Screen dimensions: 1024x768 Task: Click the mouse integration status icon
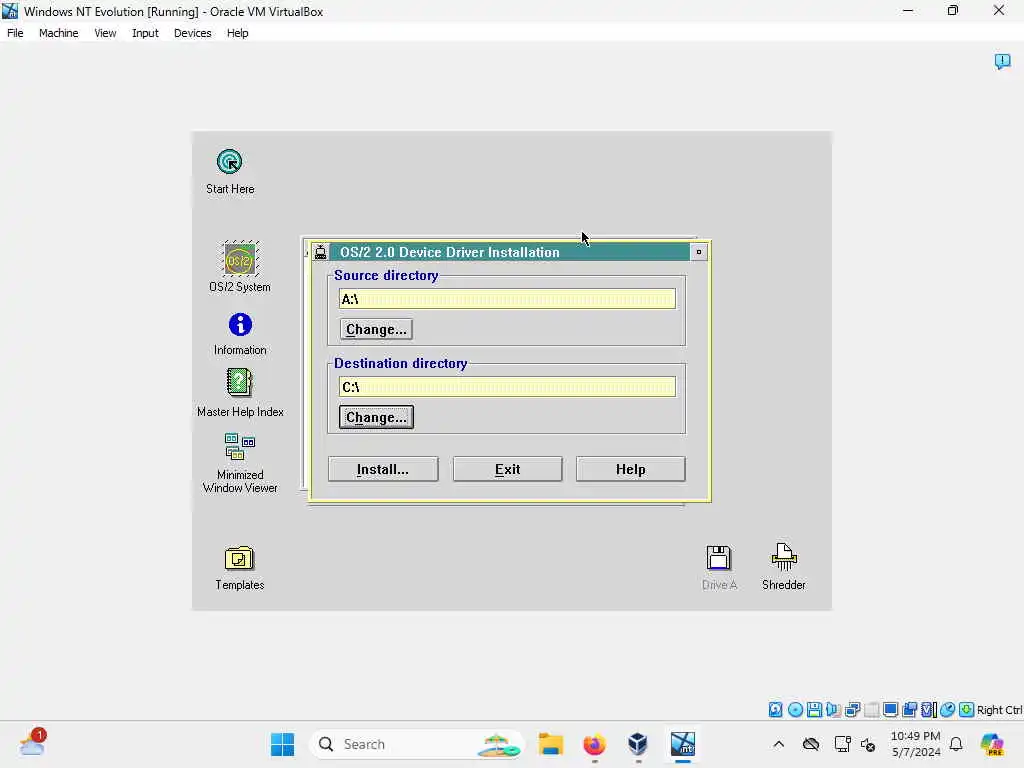pos(948,710)
